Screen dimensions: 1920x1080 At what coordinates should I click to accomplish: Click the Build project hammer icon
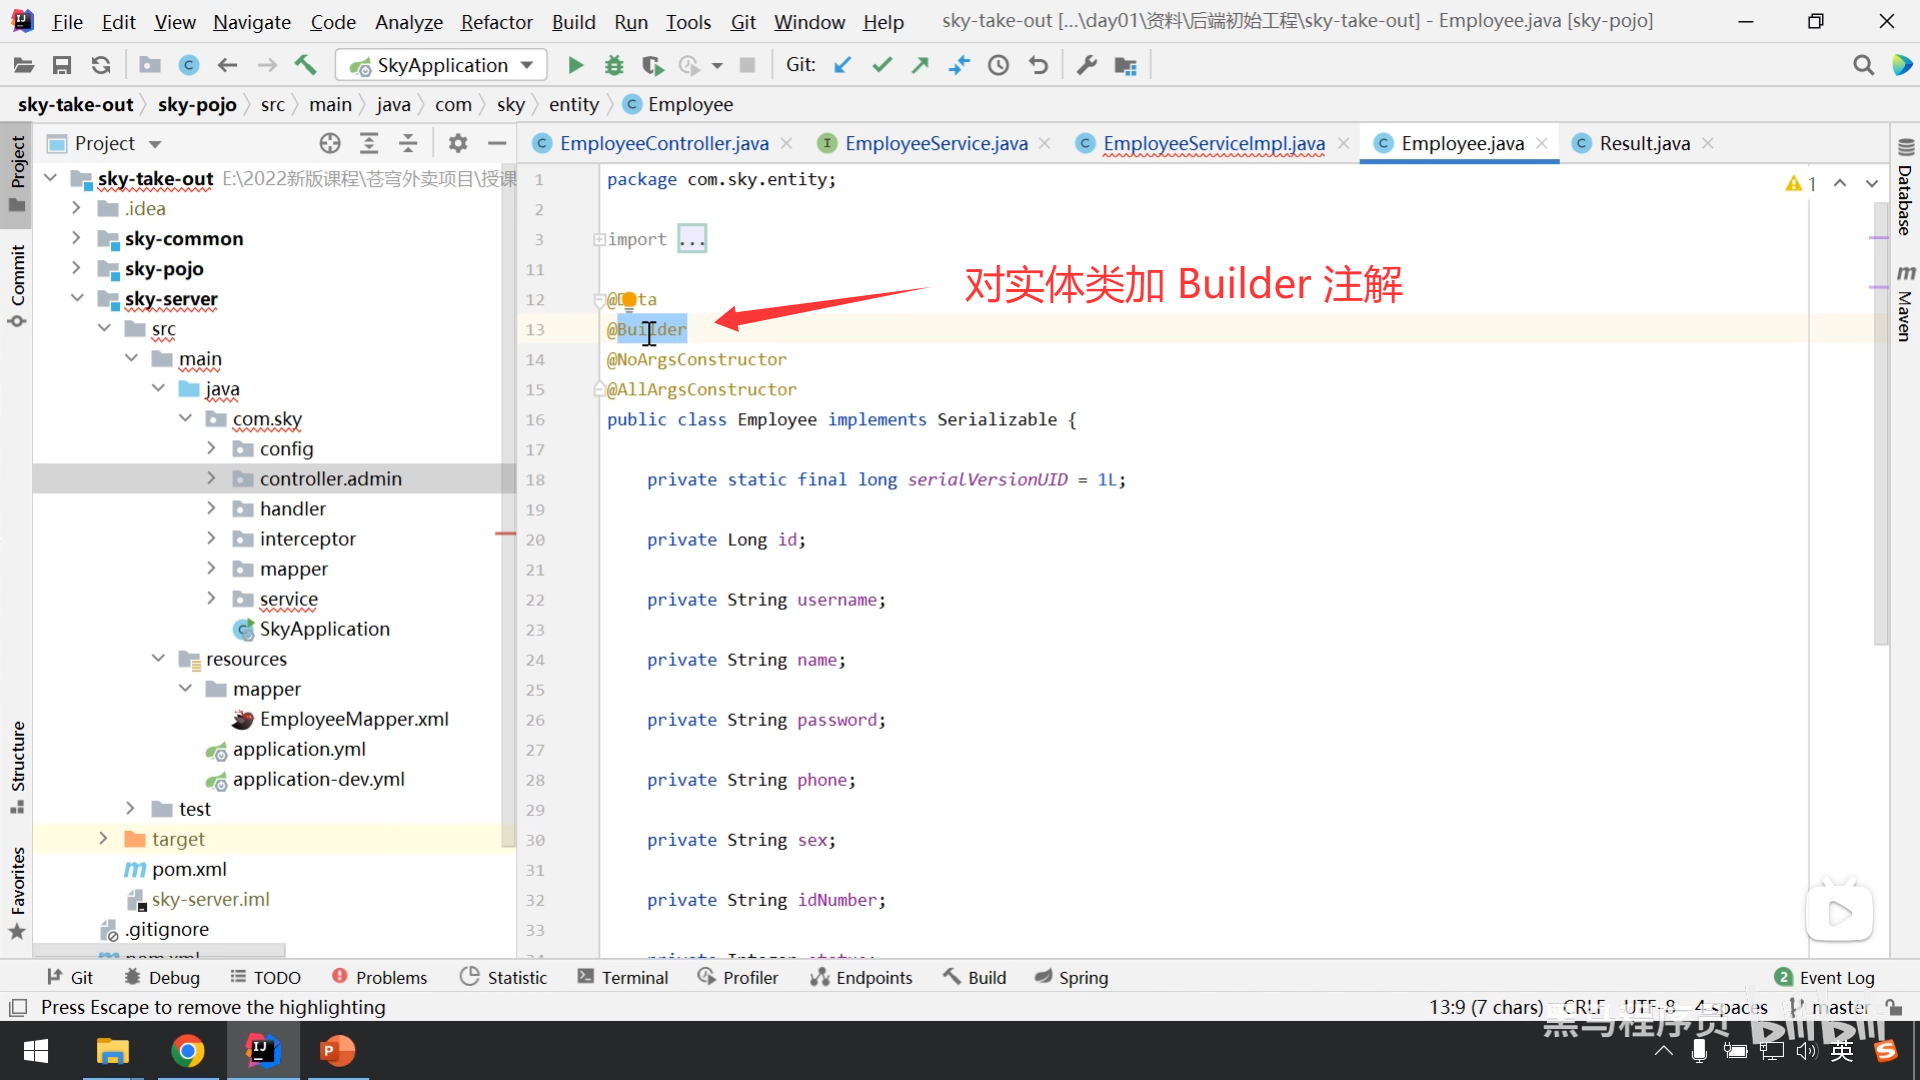click(305, 65)
